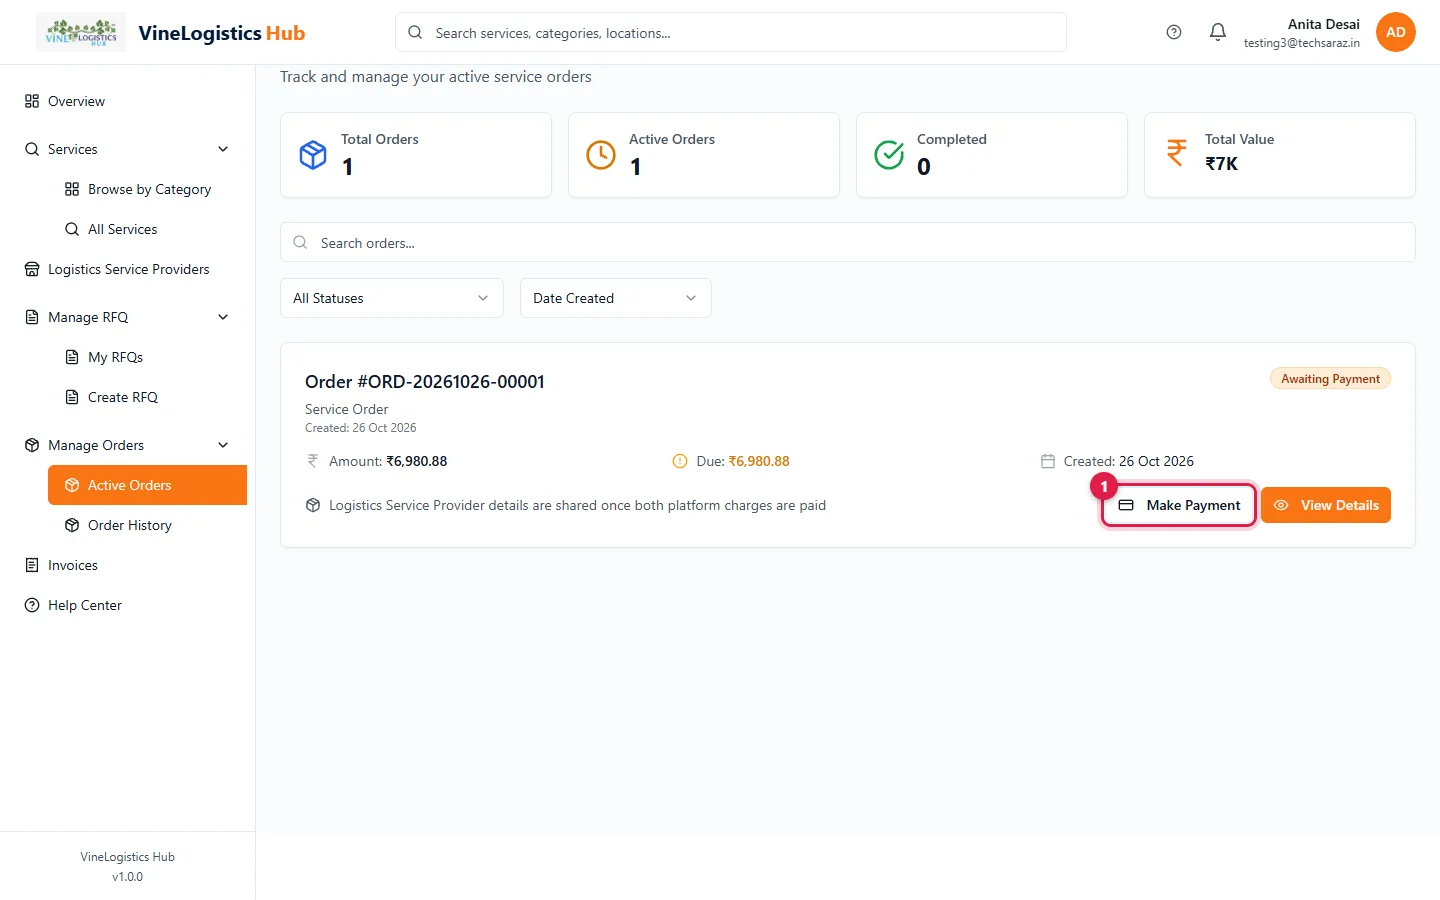Image resolution: width=1440 pixels, height=900 pixels.
Task: Click the rupee icon beside Amount
Action: 313,461
